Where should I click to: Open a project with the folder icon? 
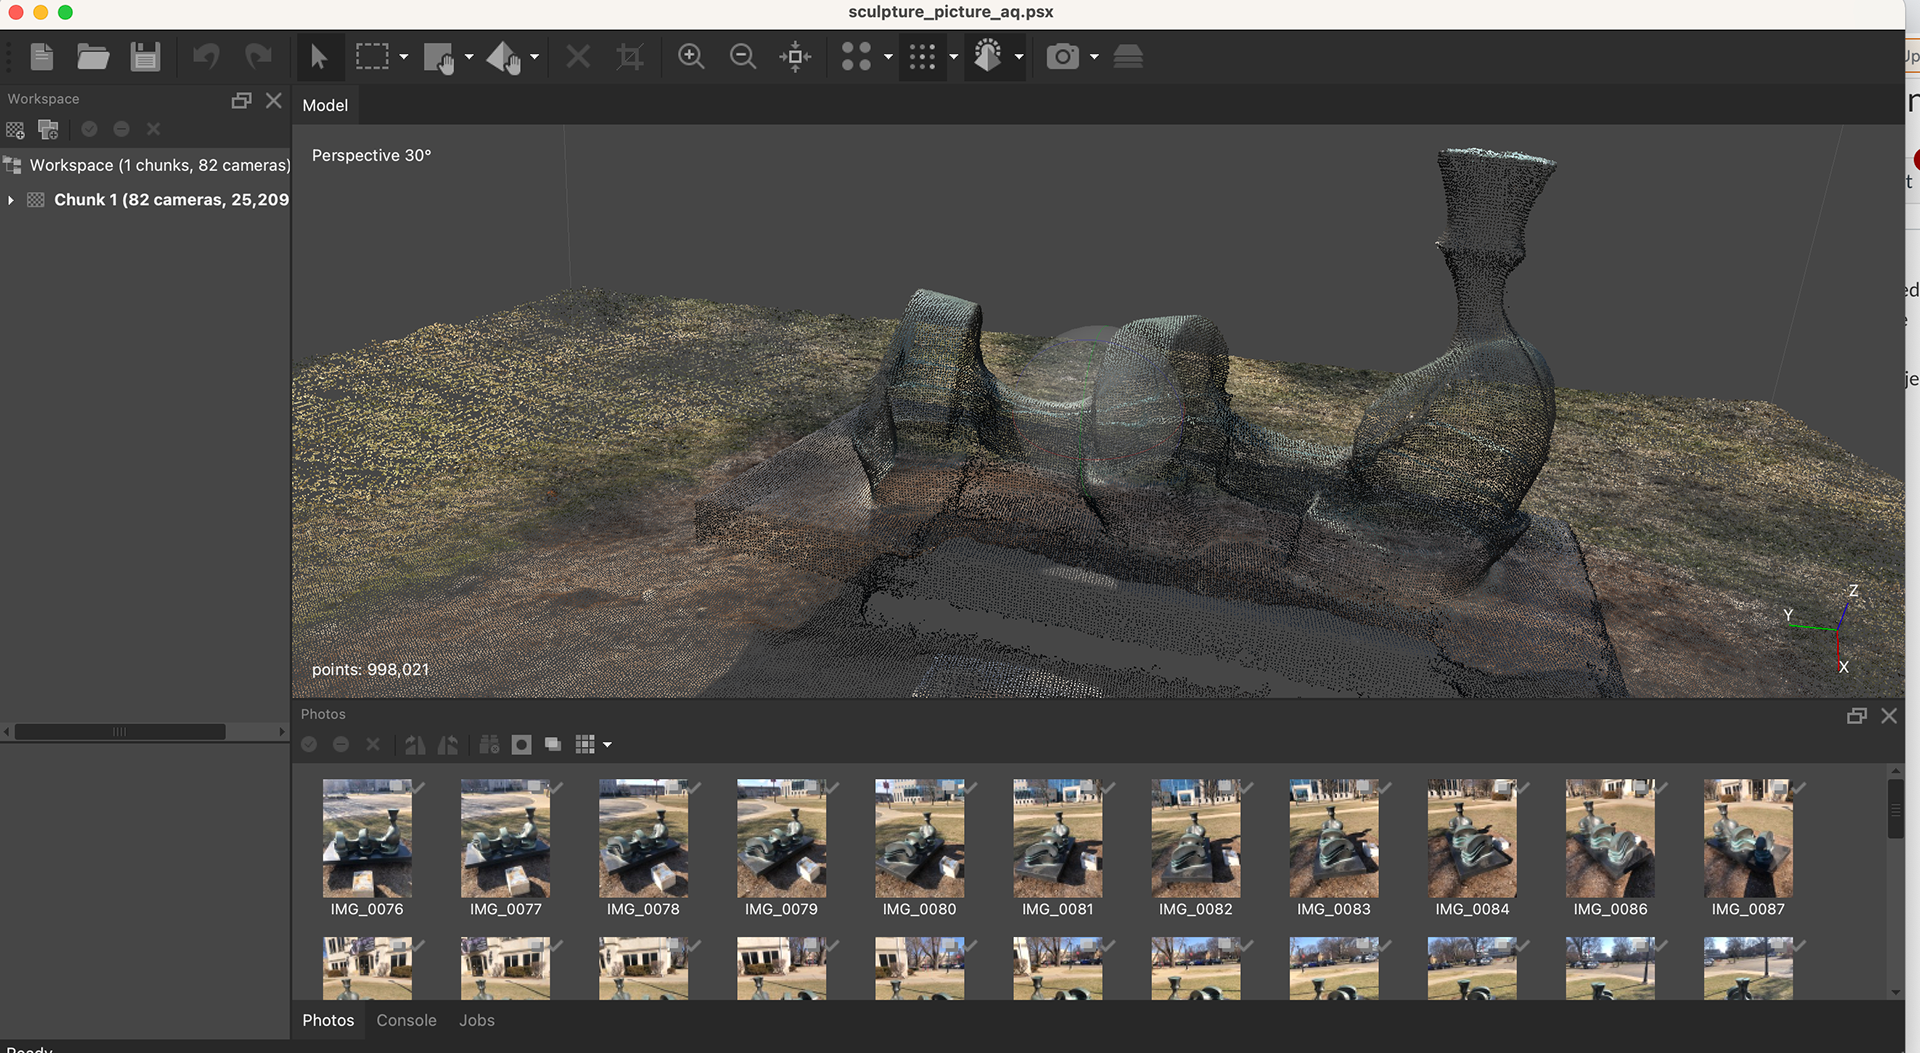point(93,57)
